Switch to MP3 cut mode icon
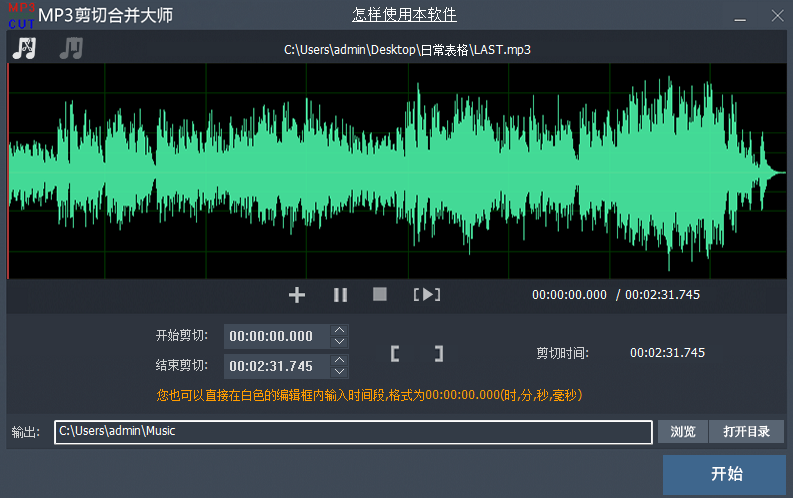Image resolution: width=793 pixels, height=498 pixels. coord(23,48)
